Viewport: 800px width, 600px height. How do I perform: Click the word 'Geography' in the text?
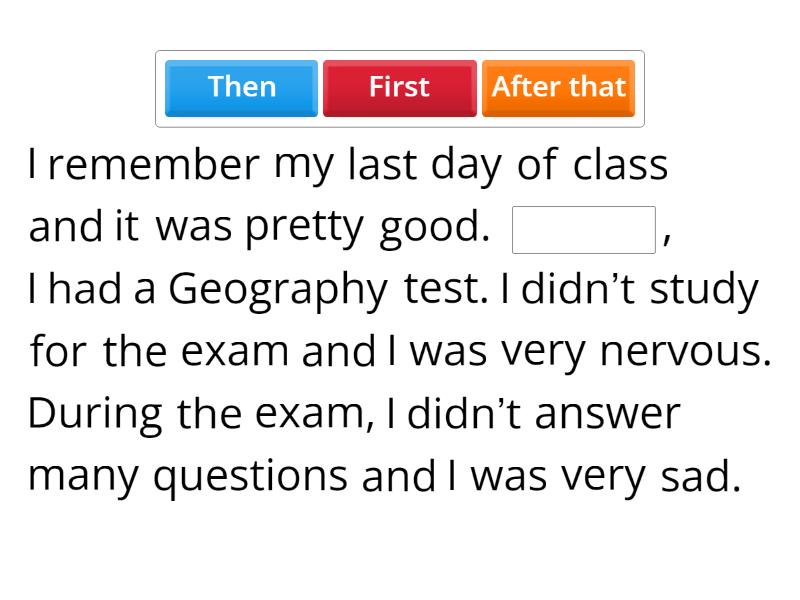click(278, 291)
